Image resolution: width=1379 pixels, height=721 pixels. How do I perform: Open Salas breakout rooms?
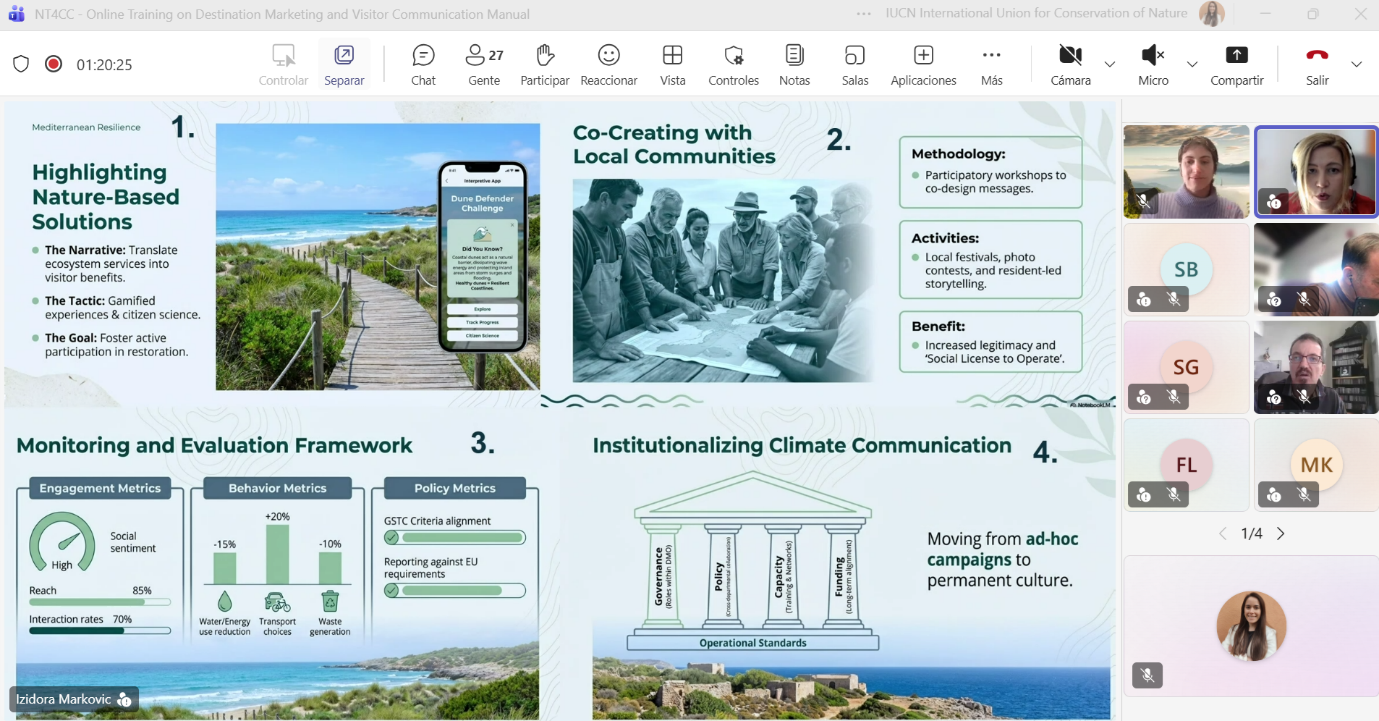coord(854,65)
